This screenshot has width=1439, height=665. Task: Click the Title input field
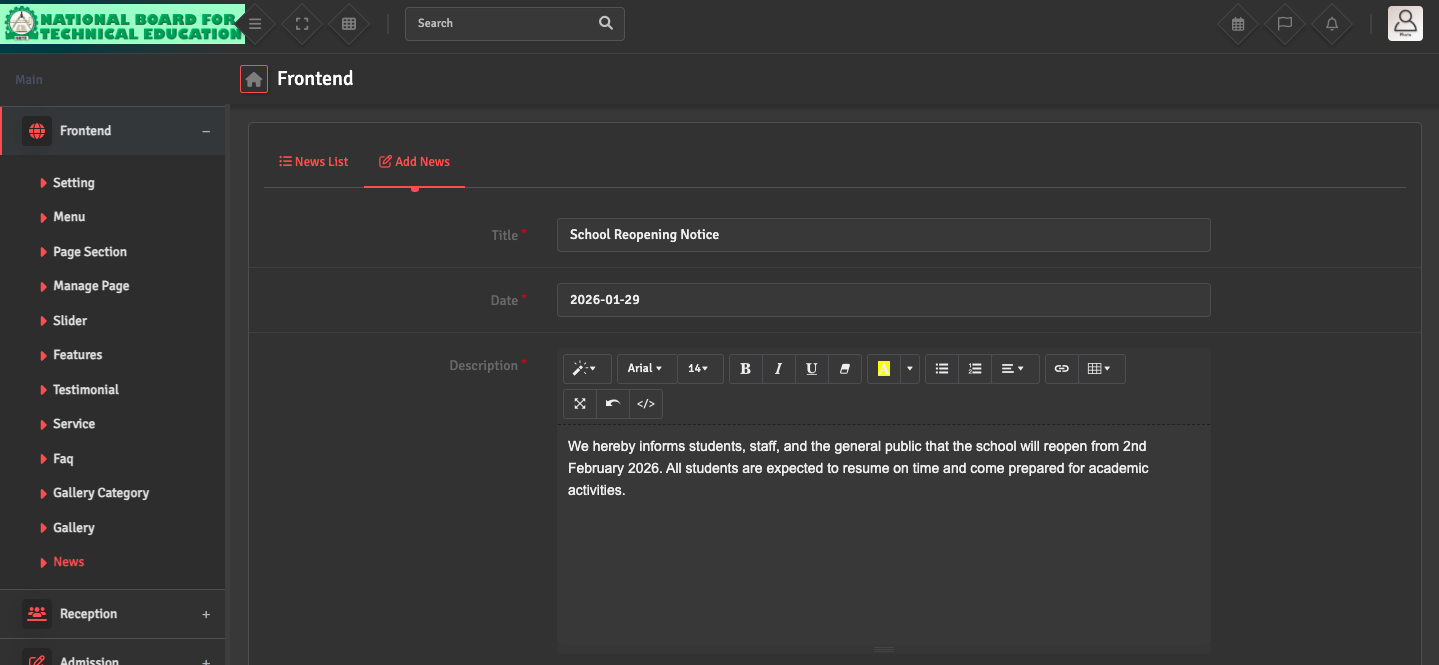pyautogui.click(x=883, y=235)
